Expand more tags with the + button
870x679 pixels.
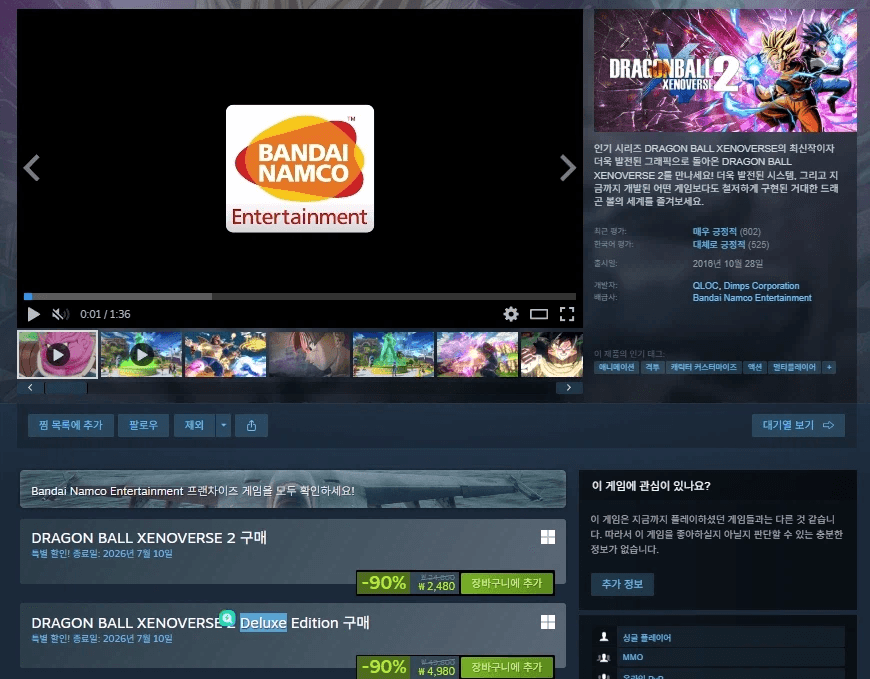[x=829, y=367]
